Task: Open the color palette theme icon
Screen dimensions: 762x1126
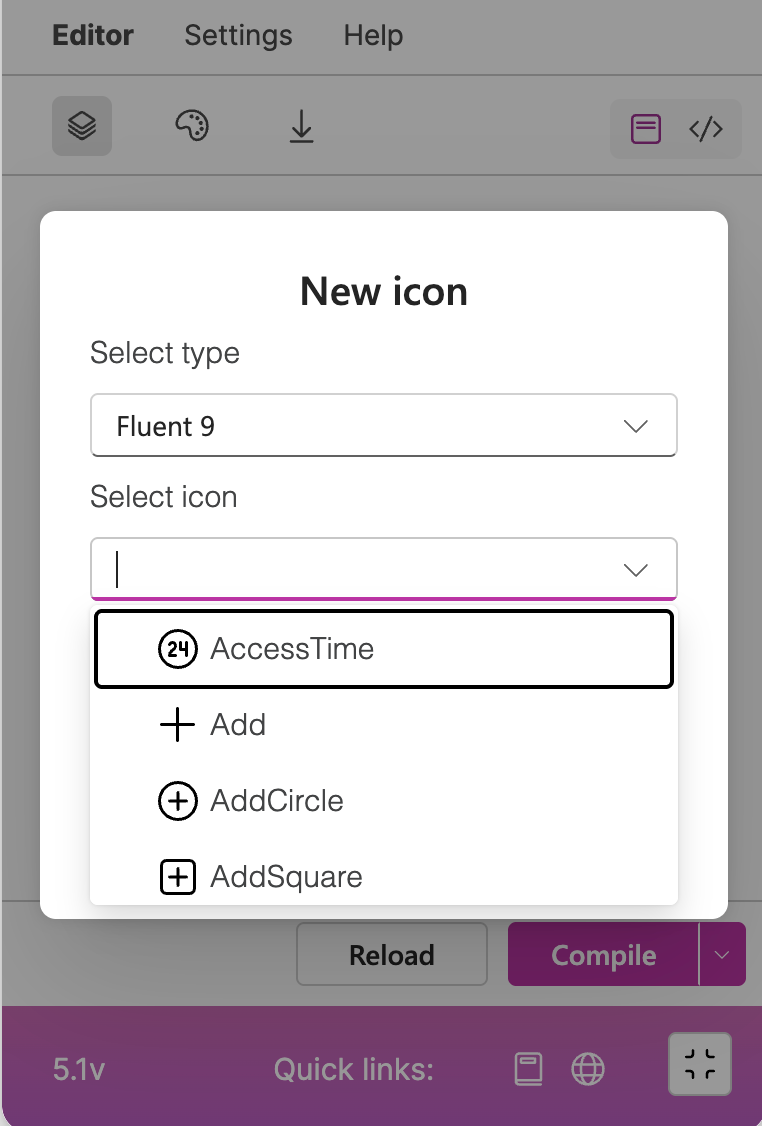Action: (x=192, y=126)
